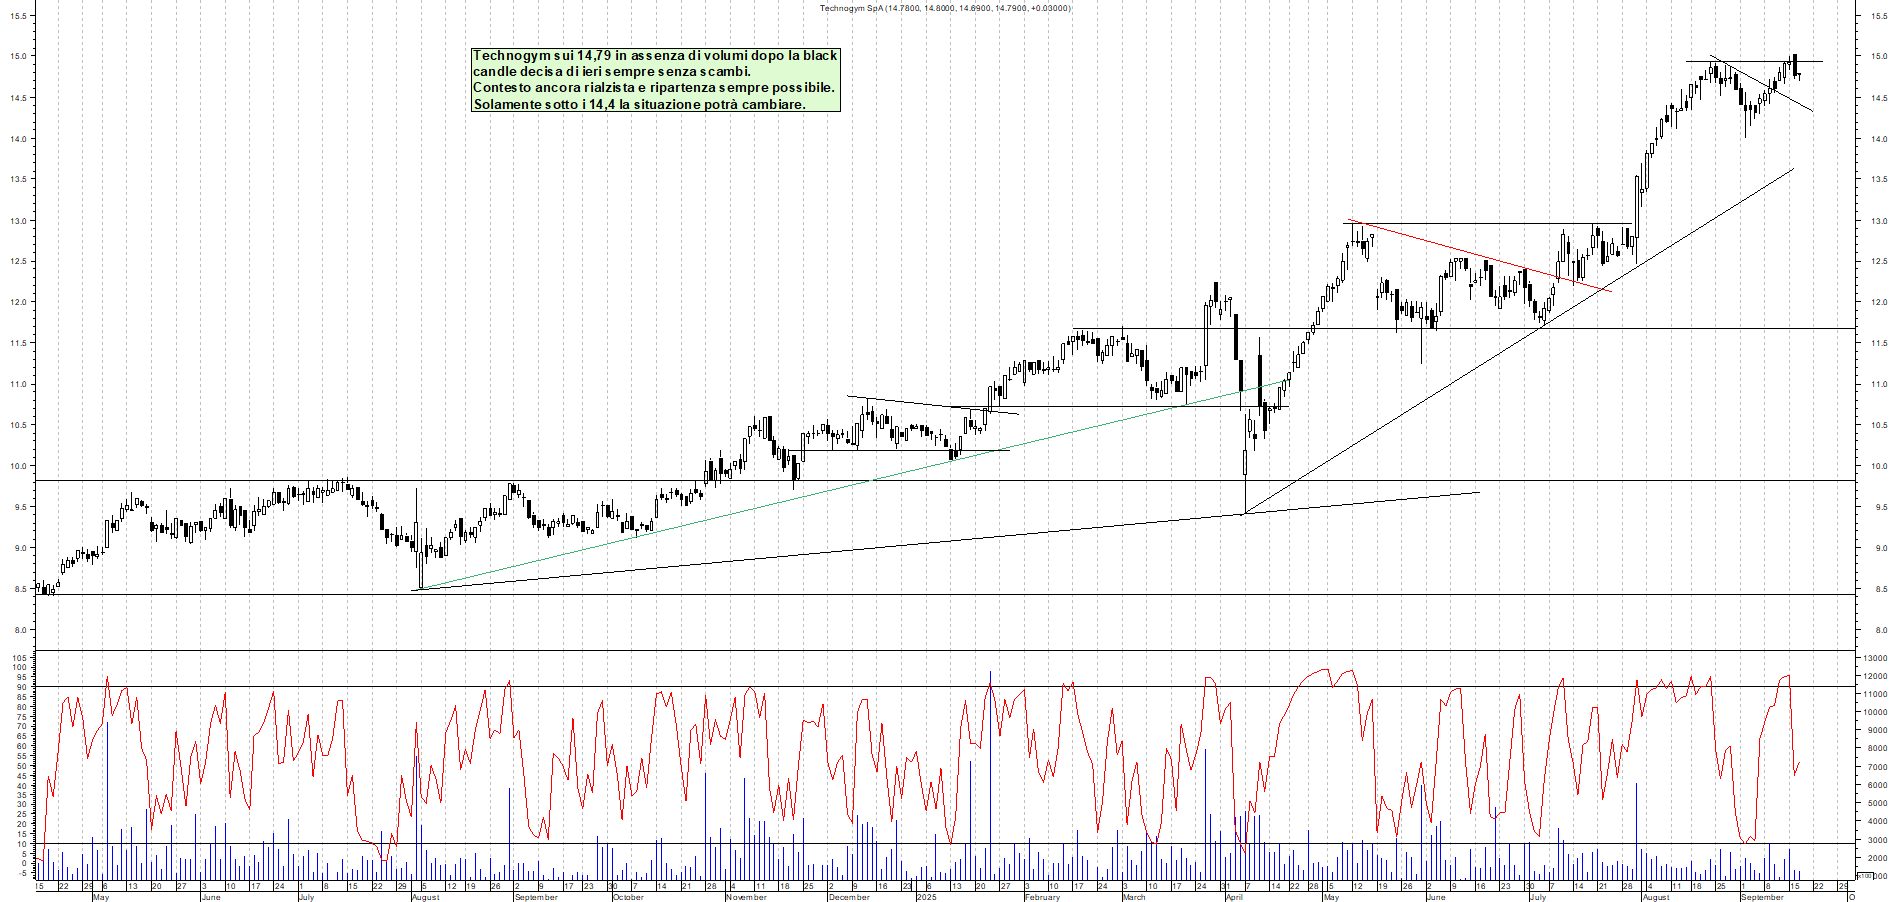Viewport: 1890px width, 902px height.
Task: Click the 15.0 label on right price axis
Action: click(x=1879, y=56)
